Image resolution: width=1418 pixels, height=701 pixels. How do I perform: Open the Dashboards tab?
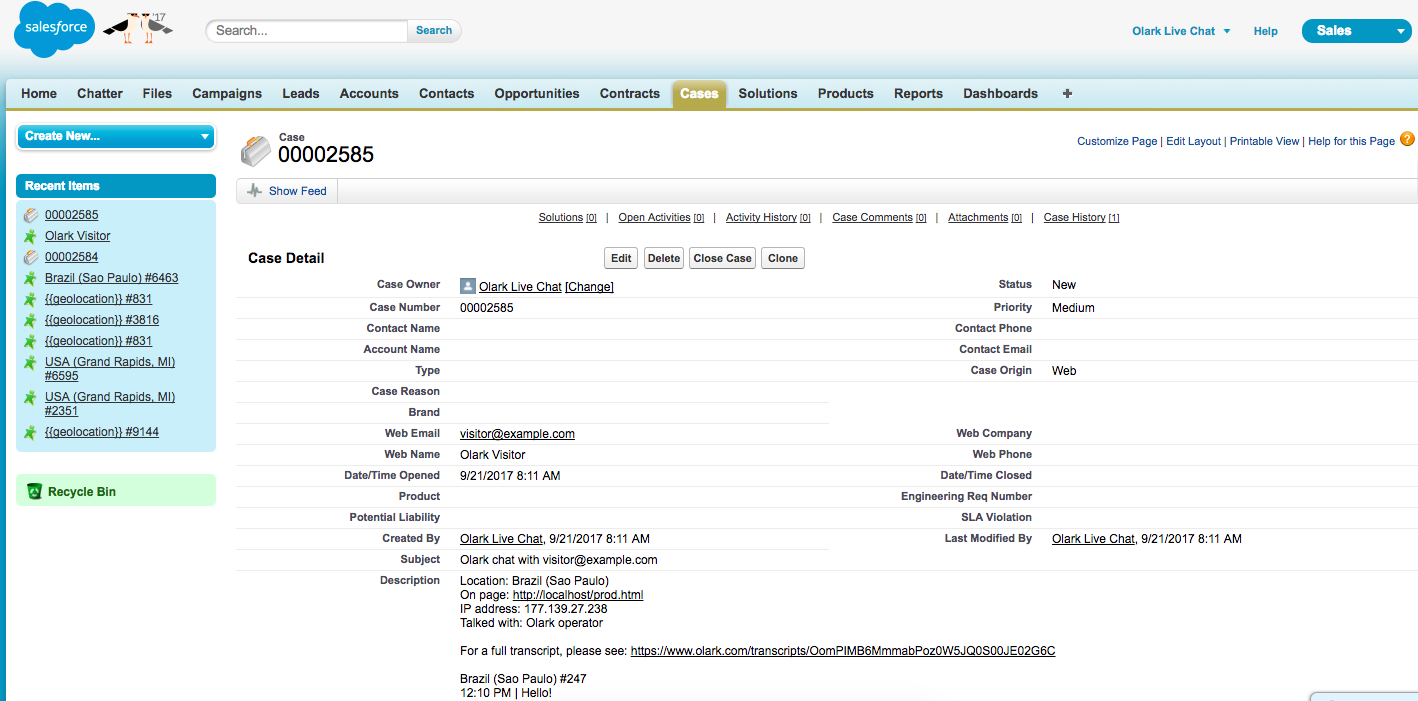(x=1000, y=93)
